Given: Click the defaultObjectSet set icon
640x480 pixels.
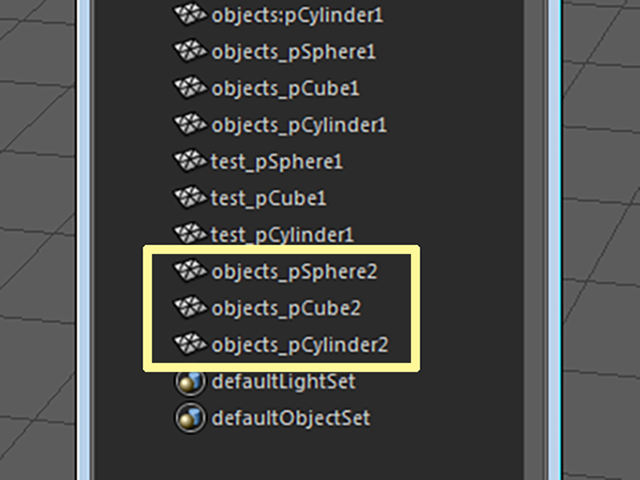Looking at the screenshot, I should click(x=190, y=418).
